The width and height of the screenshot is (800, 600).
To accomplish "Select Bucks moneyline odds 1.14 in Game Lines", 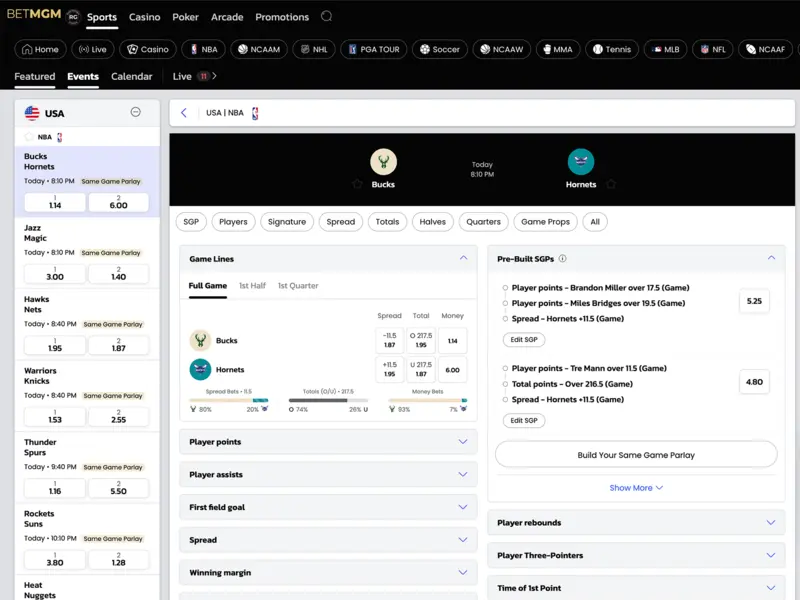I will pos(452,341).
